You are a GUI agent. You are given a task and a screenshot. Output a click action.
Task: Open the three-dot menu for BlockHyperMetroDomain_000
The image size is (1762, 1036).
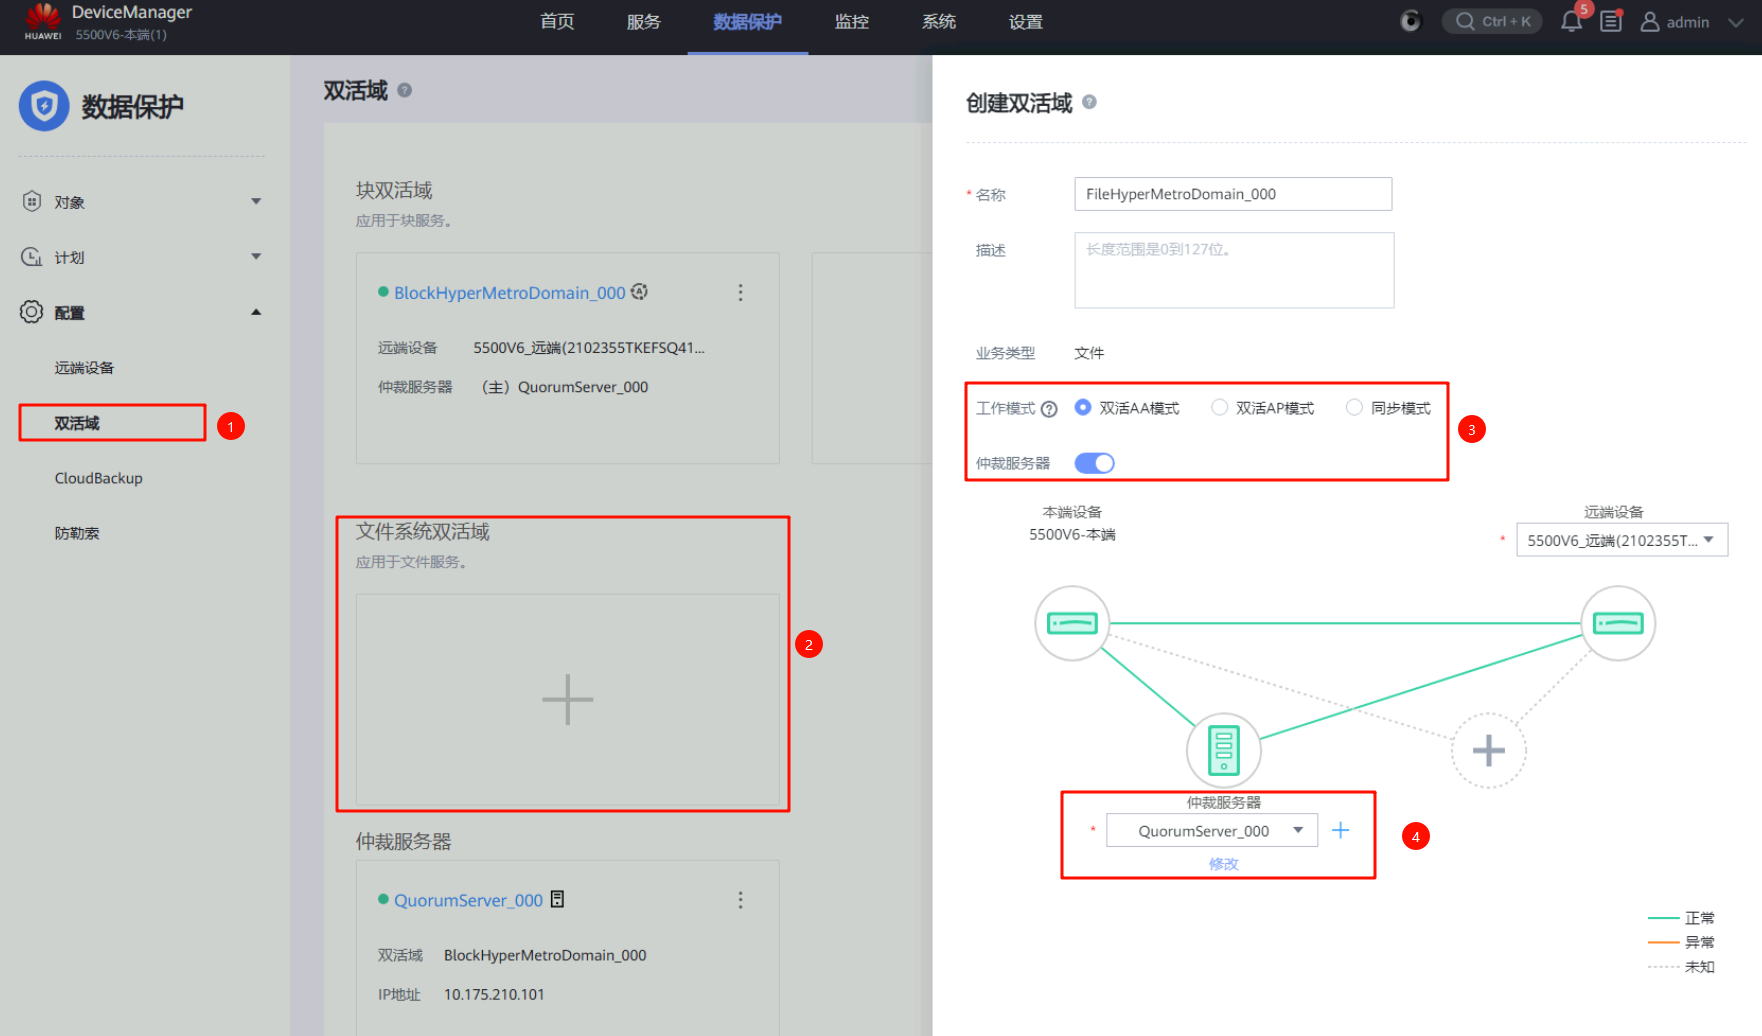click(x=740, y=292)
